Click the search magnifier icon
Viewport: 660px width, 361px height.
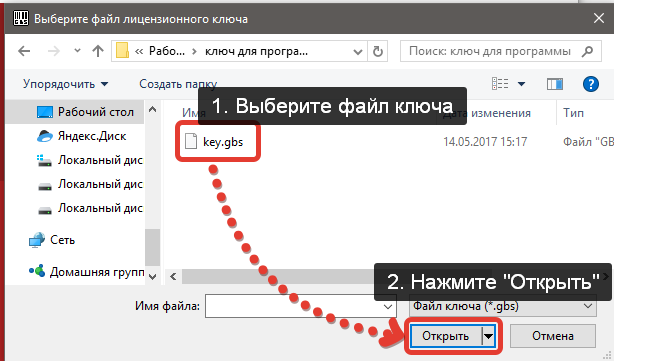(x=588, y=51)
